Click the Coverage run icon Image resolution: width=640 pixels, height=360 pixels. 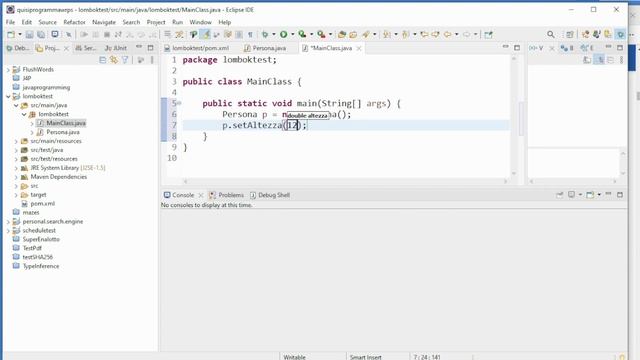pos(302,35)
